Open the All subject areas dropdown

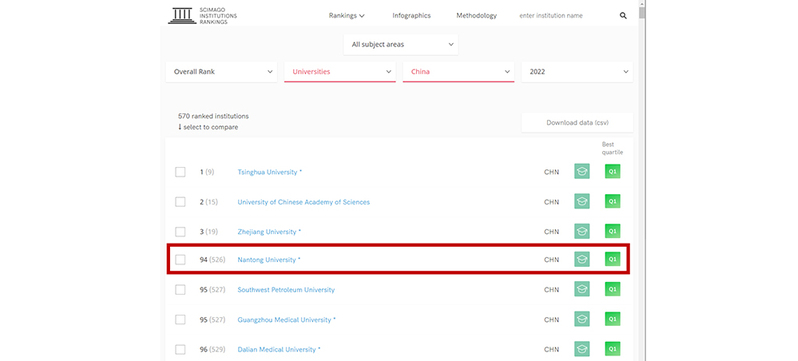click(401, 44)
